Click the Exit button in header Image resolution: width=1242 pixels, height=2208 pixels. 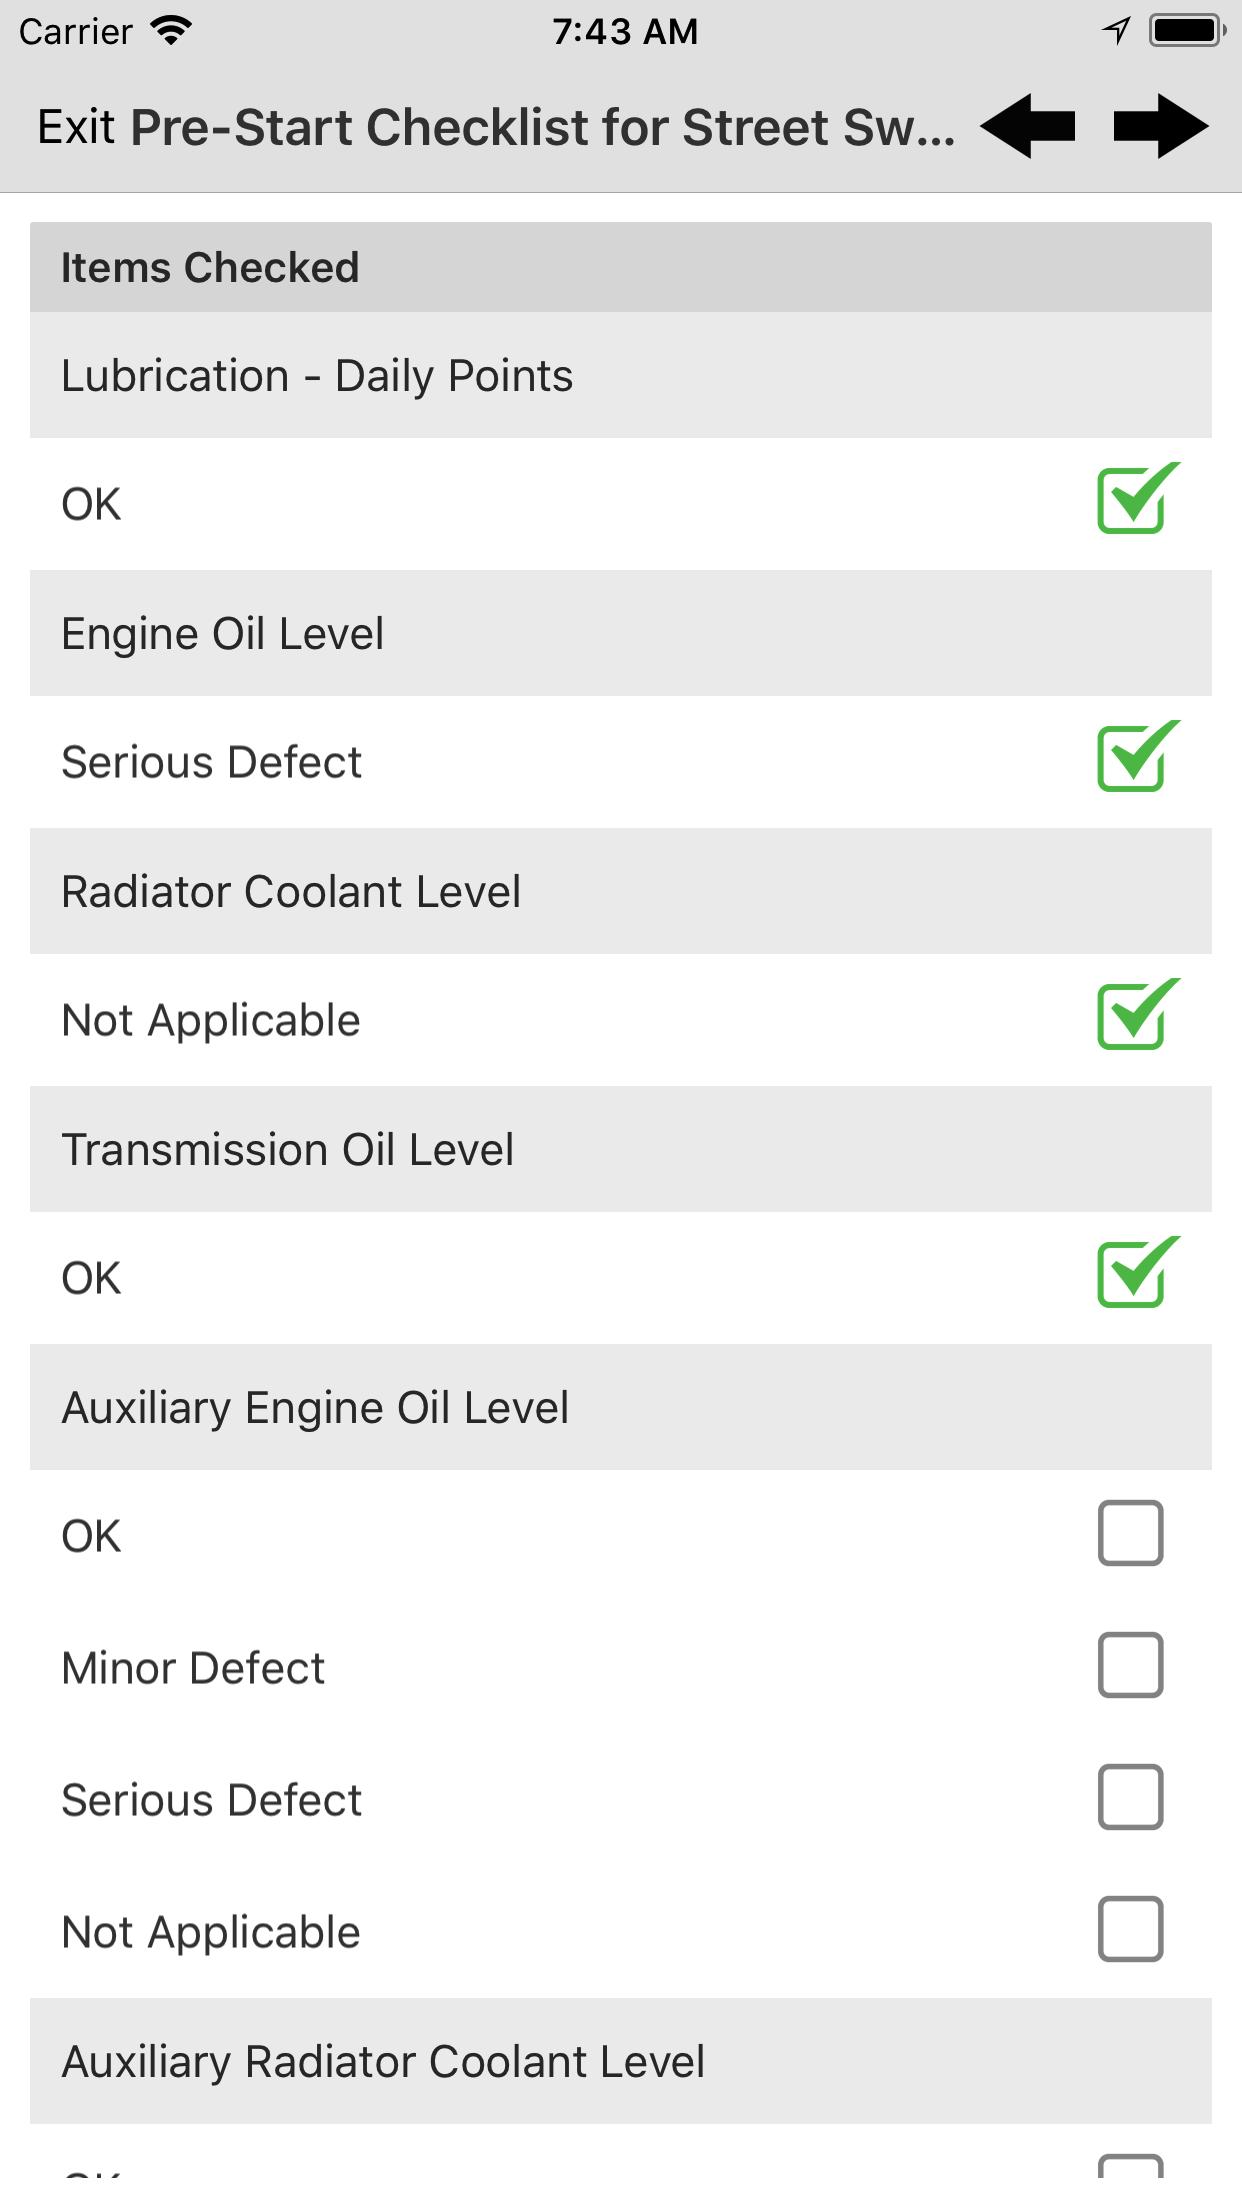tap(76, 128)
